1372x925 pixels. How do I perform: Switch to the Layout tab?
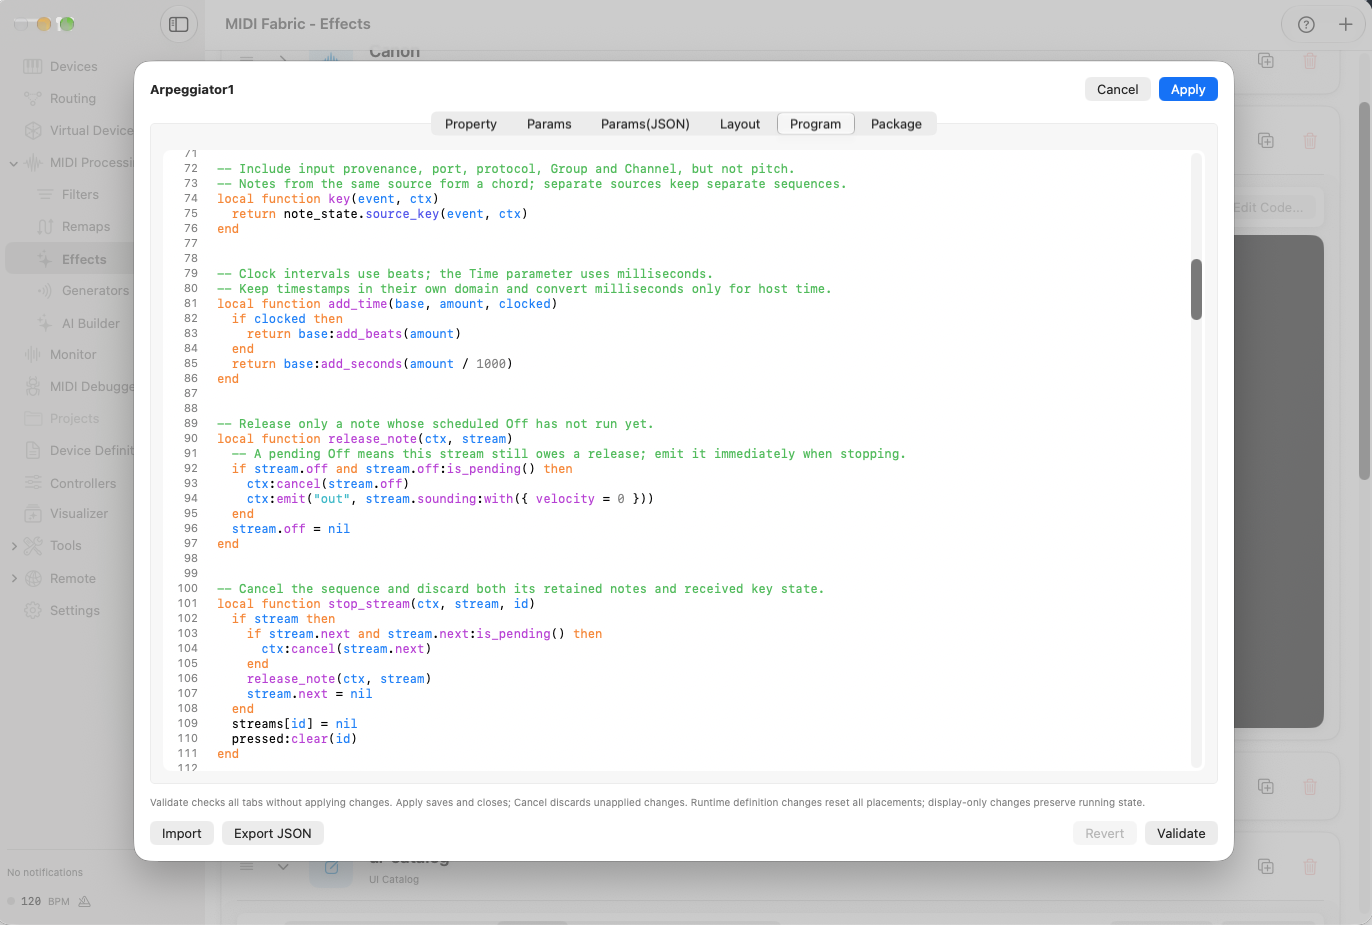(x=740, y=124)
